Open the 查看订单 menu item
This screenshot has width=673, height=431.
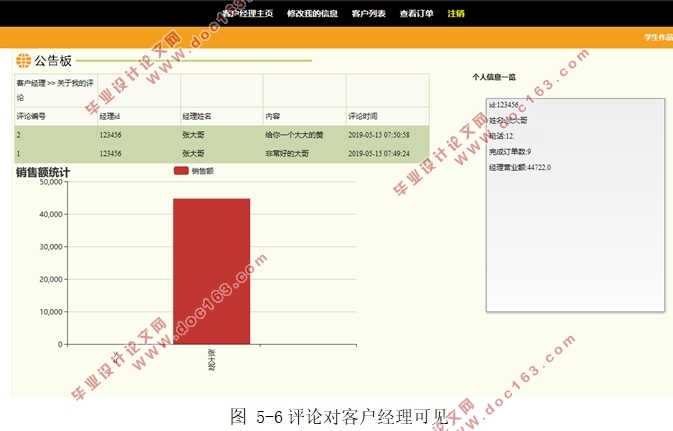417,14
